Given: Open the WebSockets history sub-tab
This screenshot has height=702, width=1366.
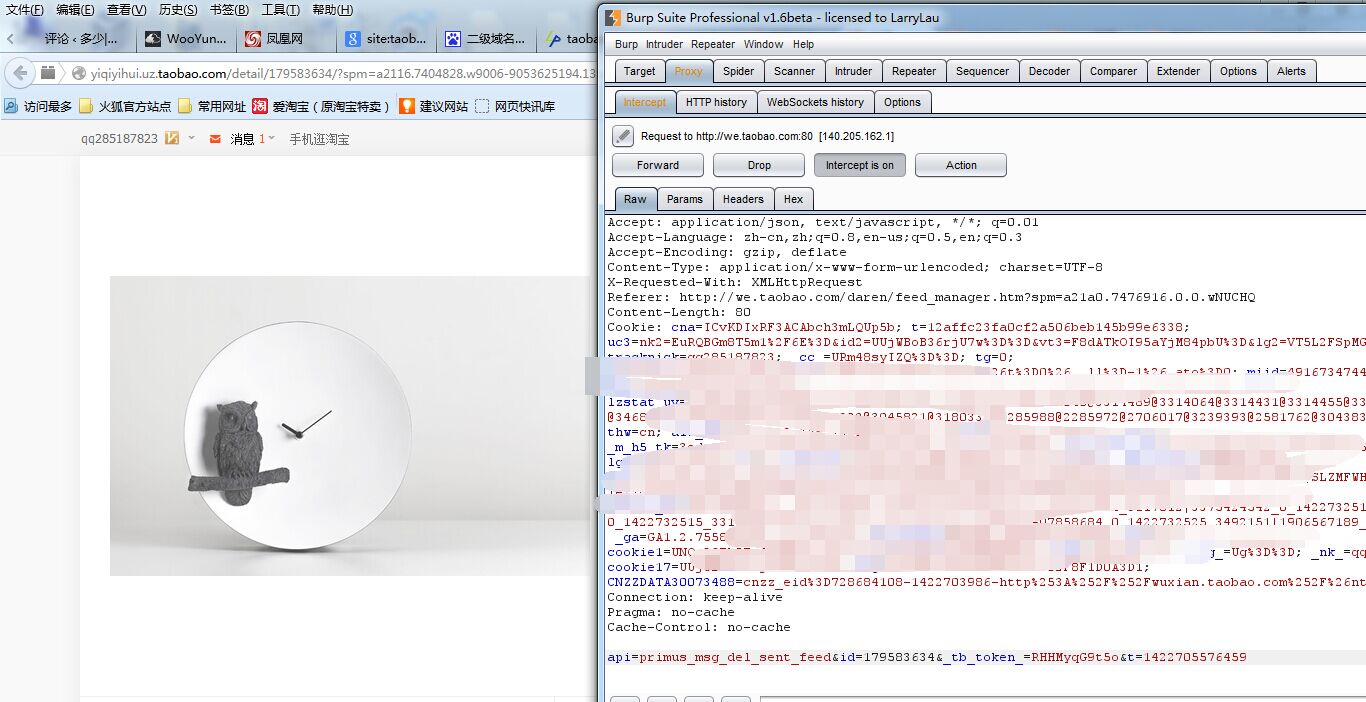Looking at the screenshot, I should click(815, 102).
